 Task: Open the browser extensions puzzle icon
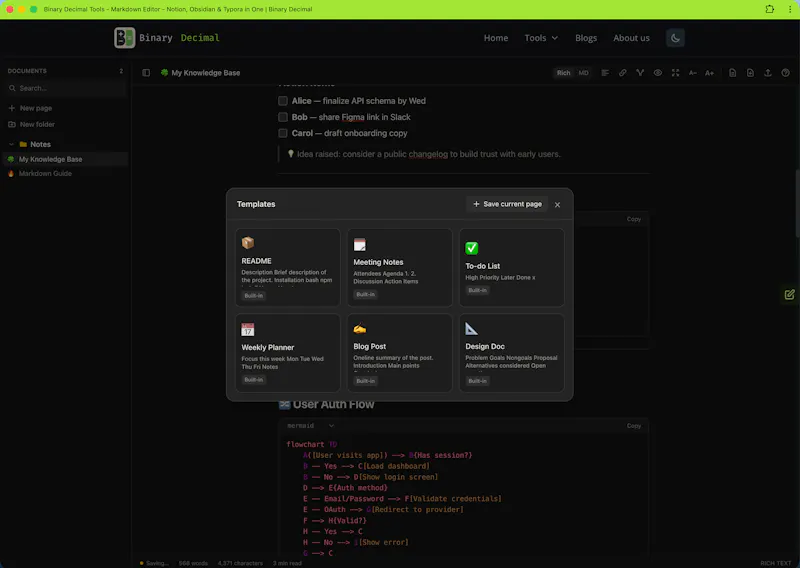(x=769, y=9)
